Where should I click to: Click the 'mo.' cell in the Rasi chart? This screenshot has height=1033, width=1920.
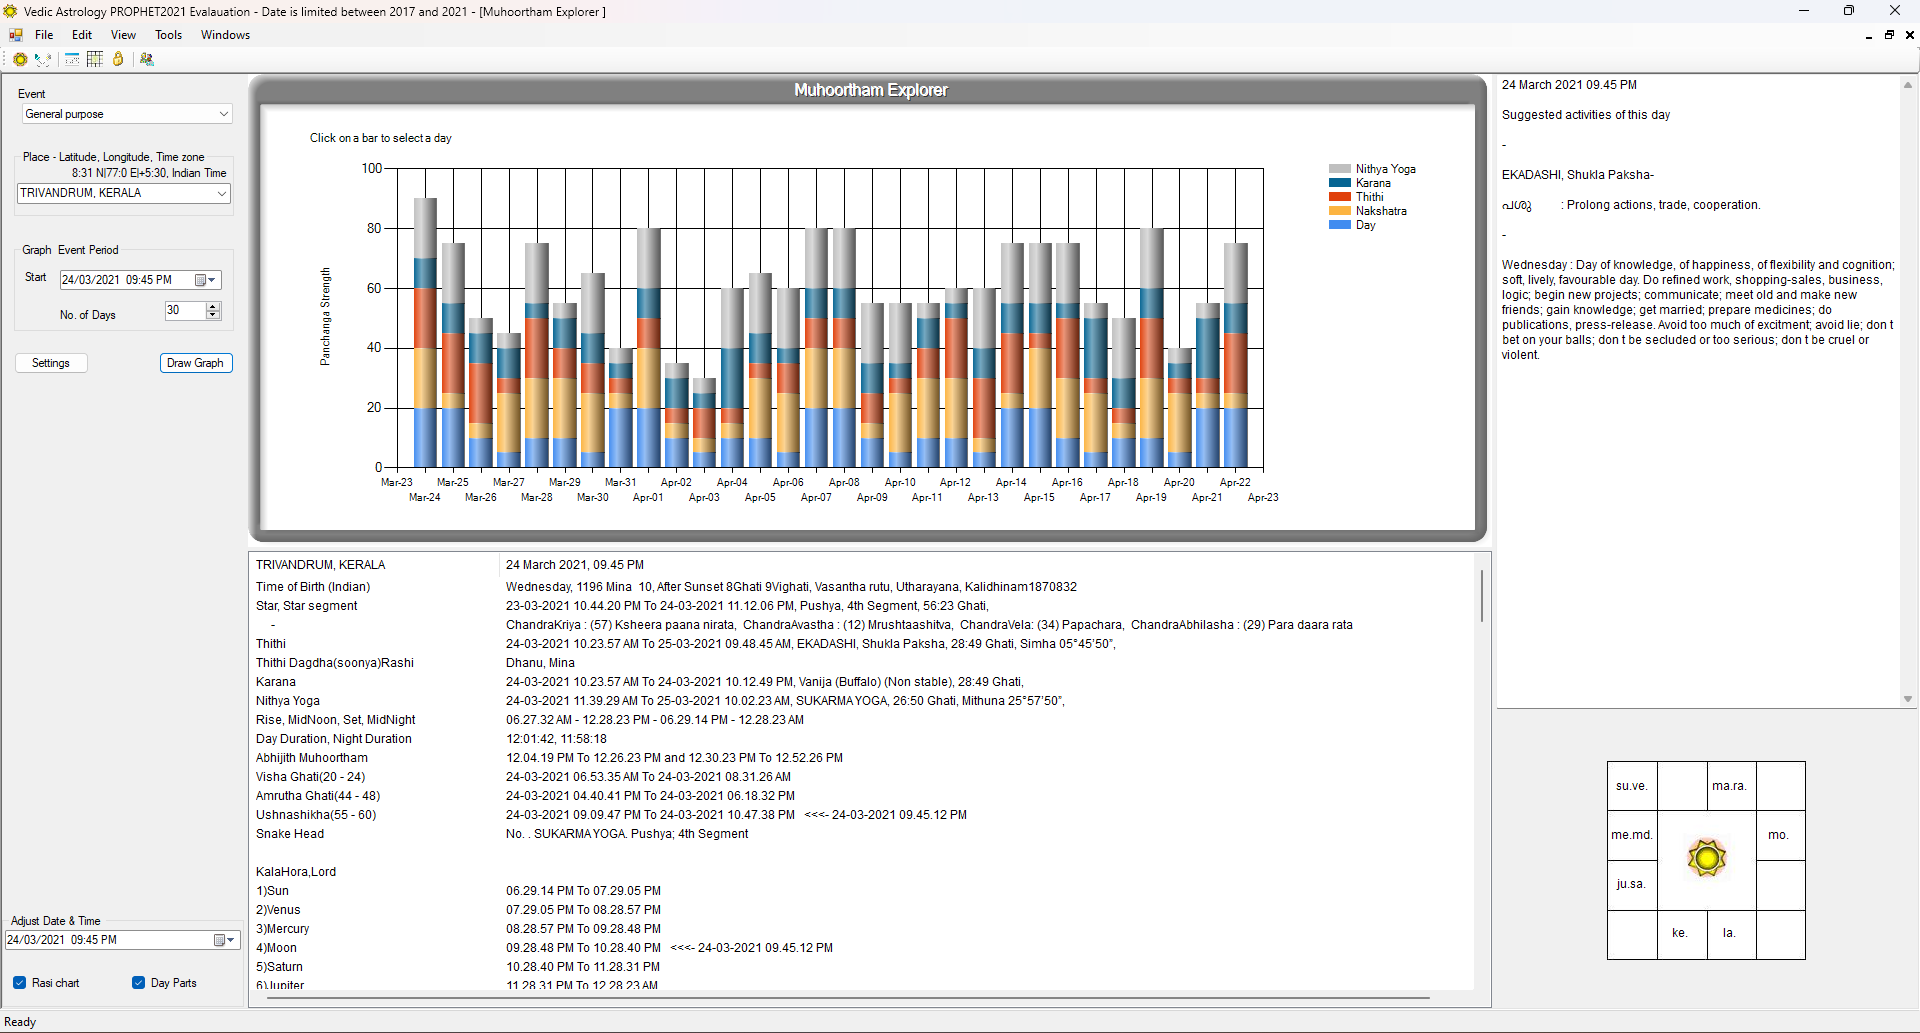(x=1779, y=835)
